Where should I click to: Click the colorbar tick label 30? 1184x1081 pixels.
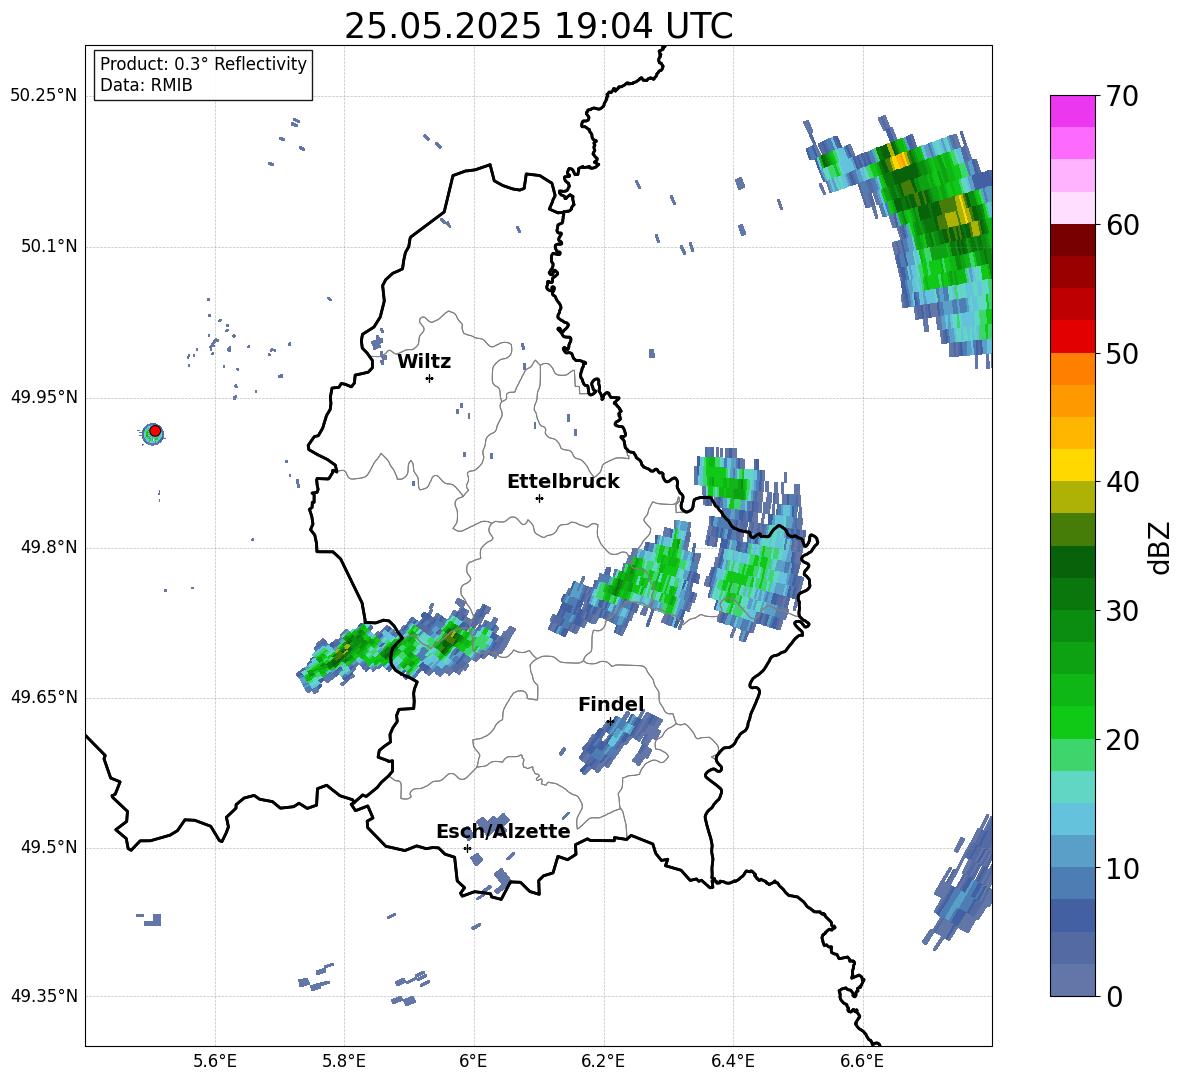[1122, 611]
